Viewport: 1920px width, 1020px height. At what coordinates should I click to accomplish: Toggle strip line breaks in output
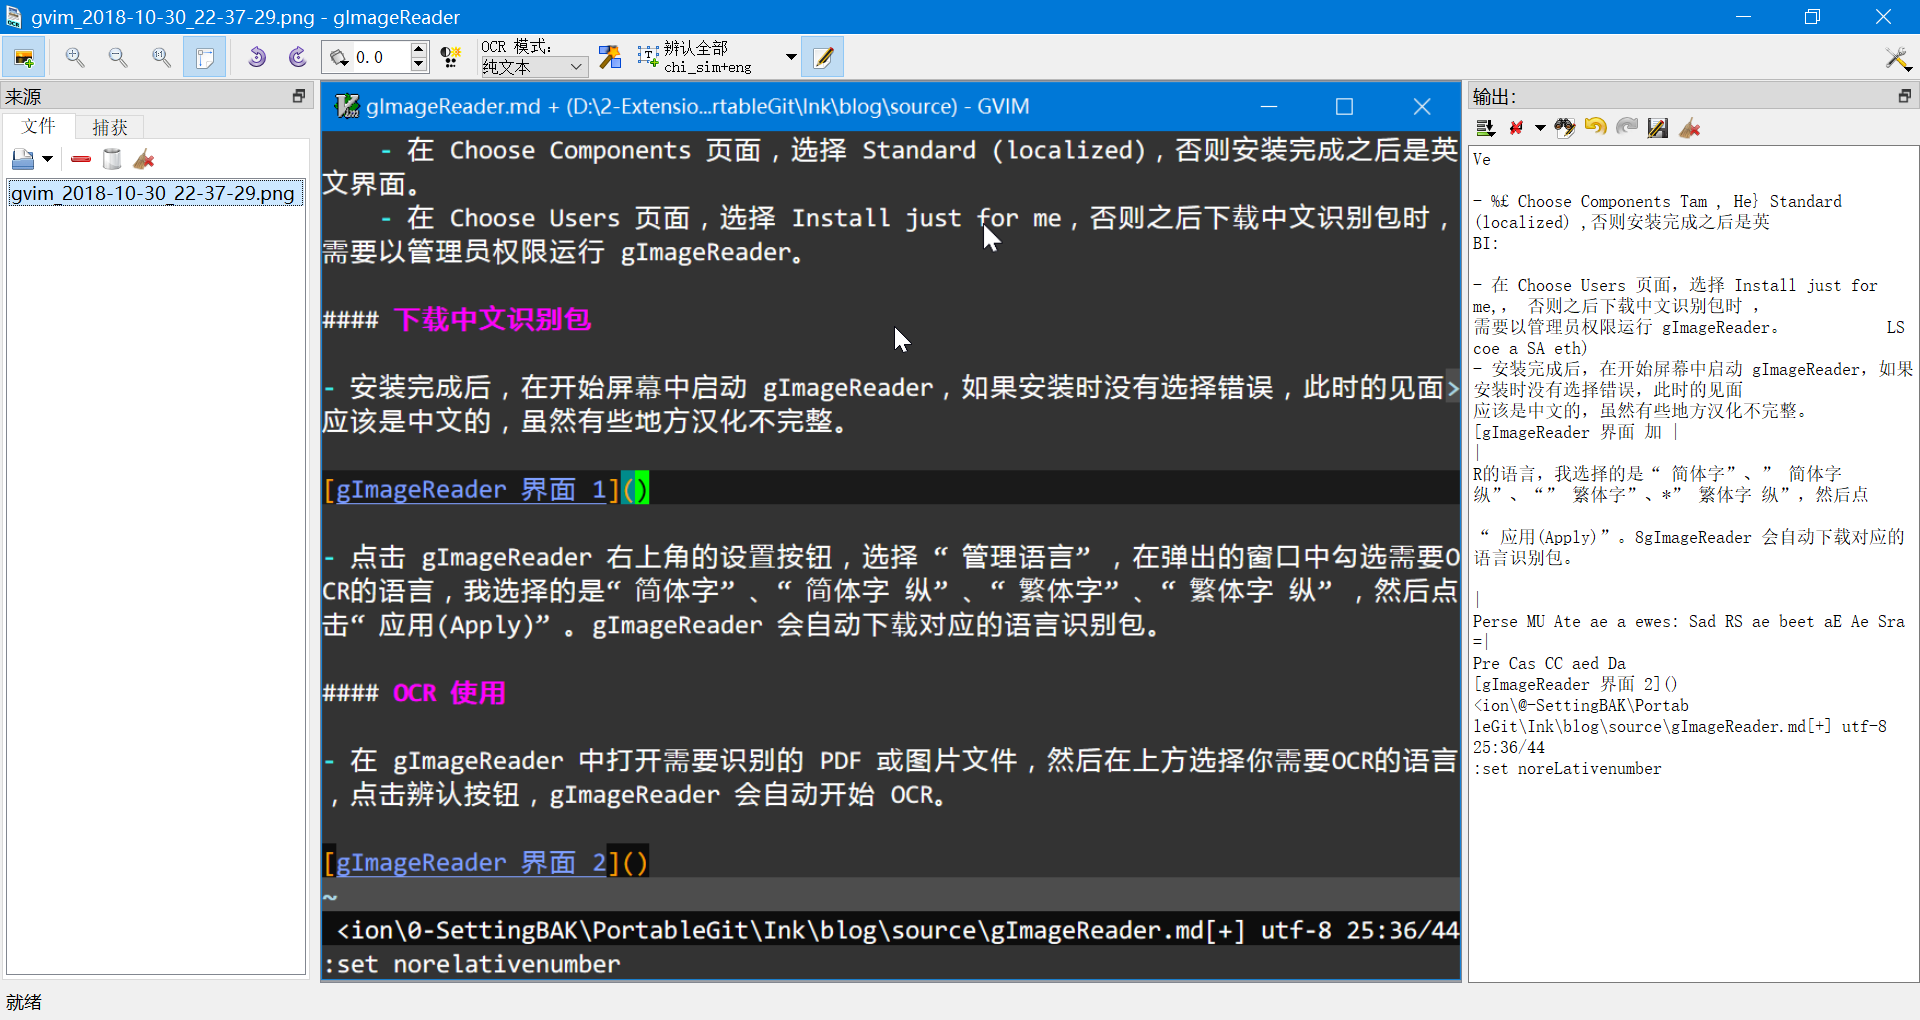[x=1518, y=128]
